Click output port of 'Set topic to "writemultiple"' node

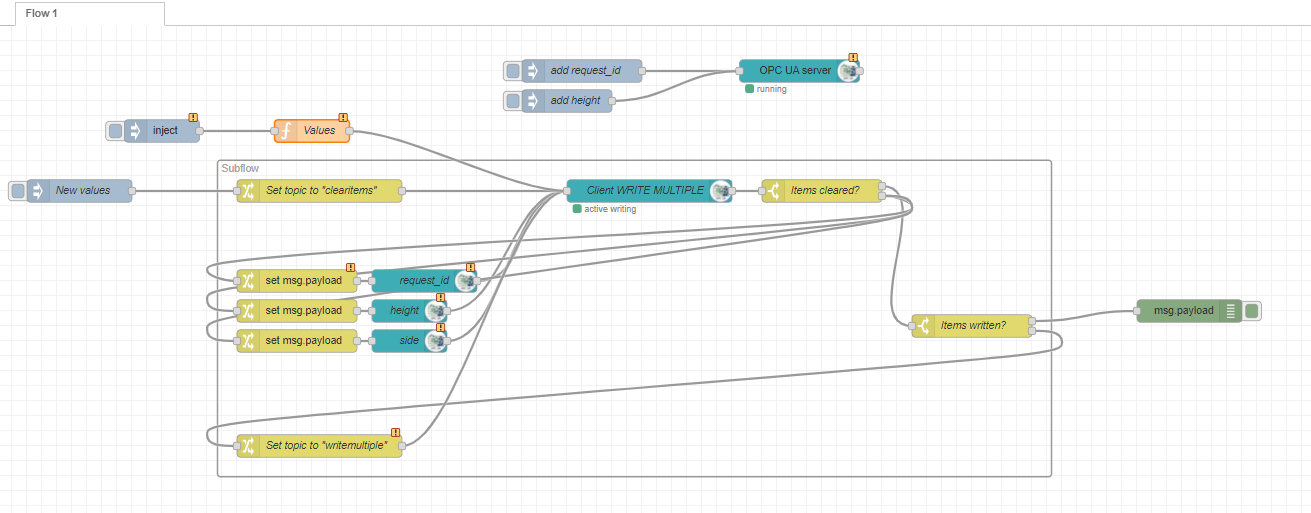pos(402,446)
